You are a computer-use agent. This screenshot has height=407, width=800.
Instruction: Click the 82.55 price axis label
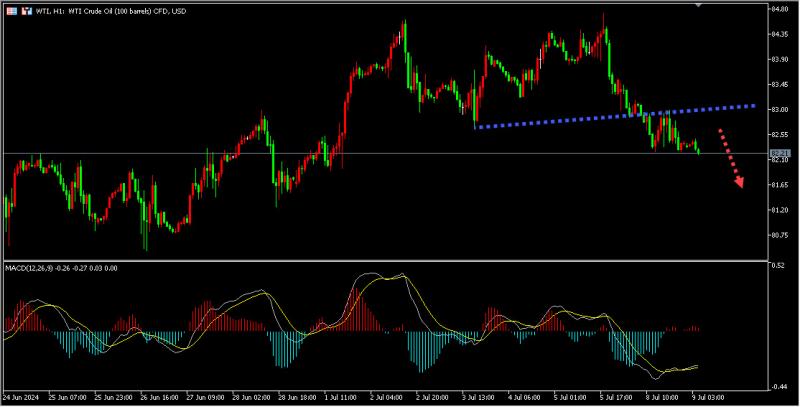(x=779, y=135)
